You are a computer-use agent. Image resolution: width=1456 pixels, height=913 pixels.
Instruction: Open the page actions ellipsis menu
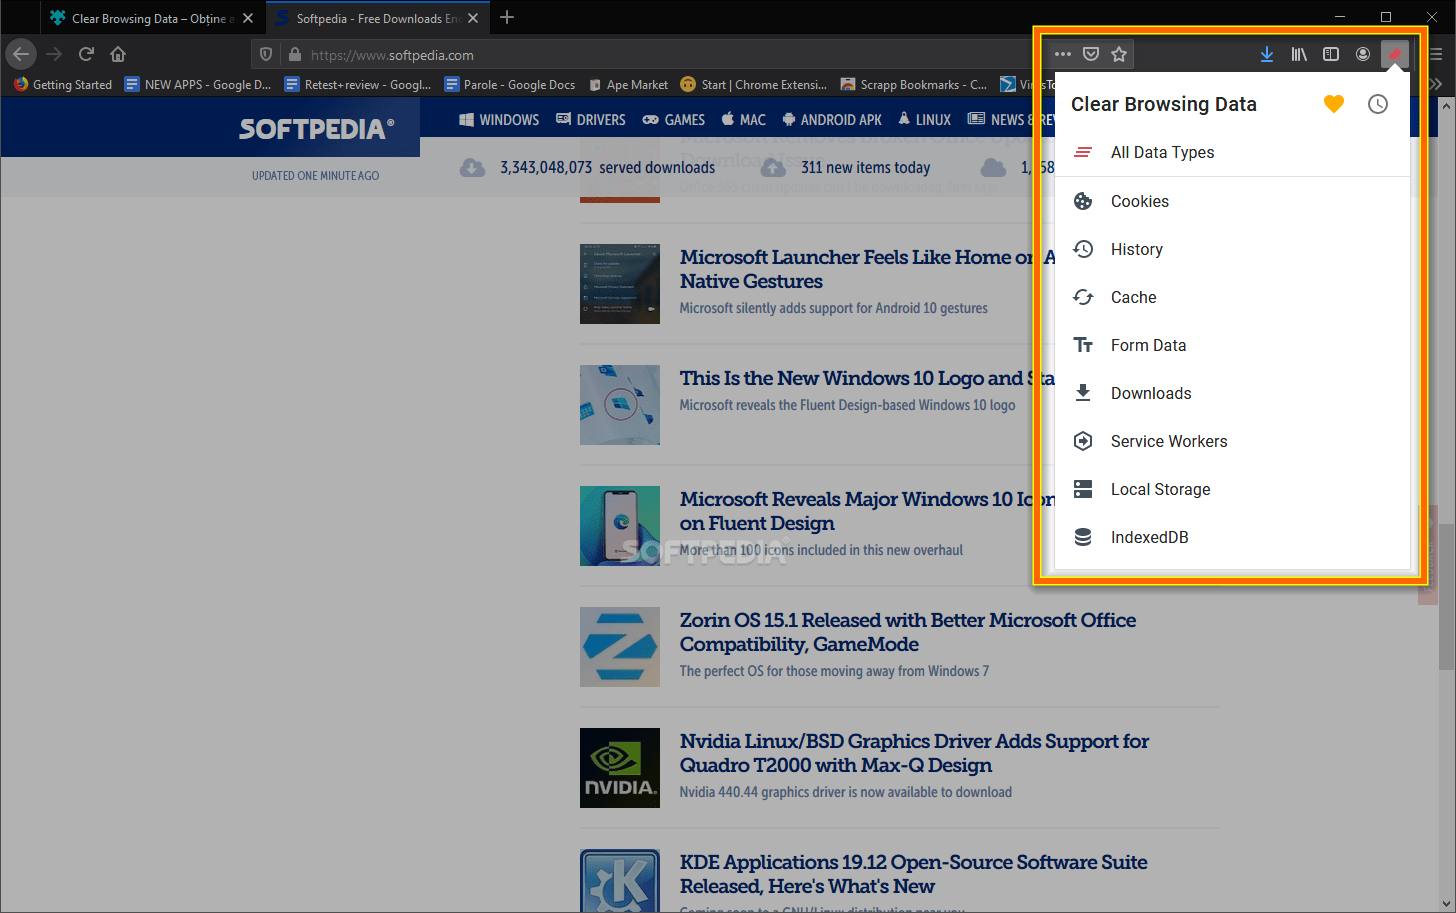tap(1062, 54)
